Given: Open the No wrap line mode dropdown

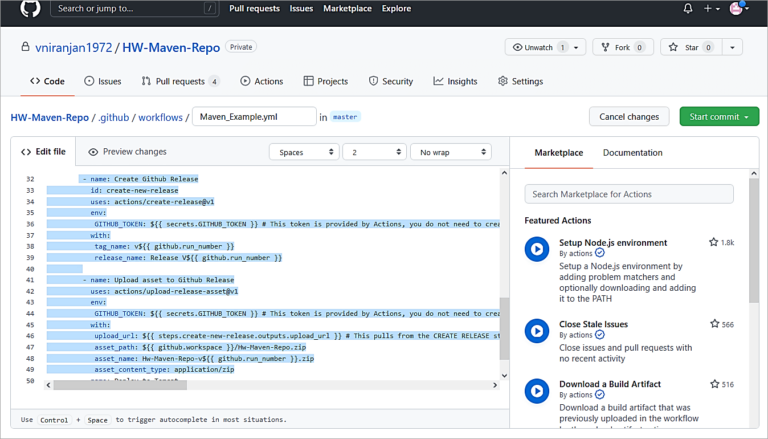Looking at the screenshot, I should (x=450, y=152).
